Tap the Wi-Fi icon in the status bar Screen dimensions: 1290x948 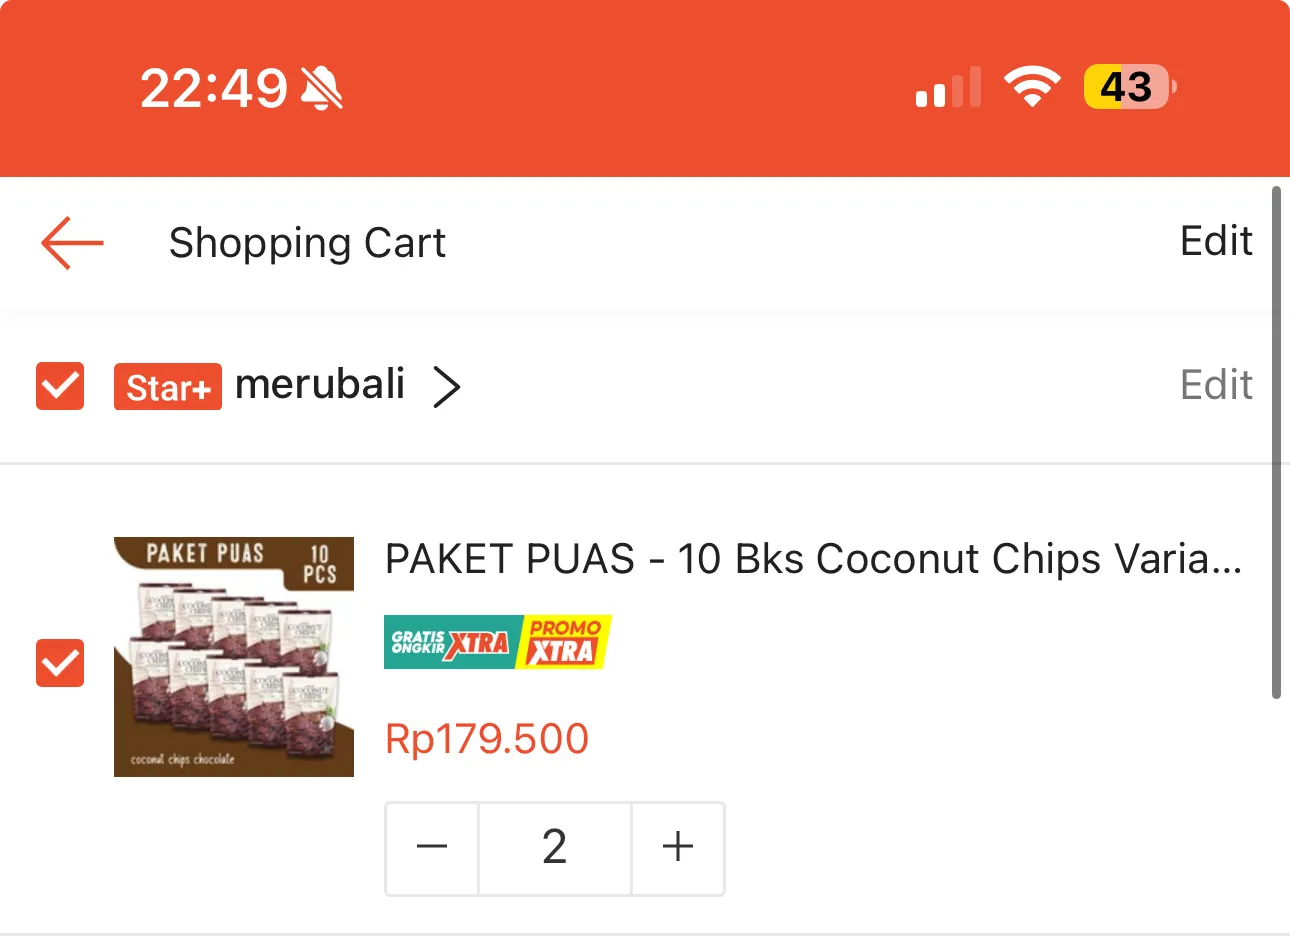[1033, 86]
